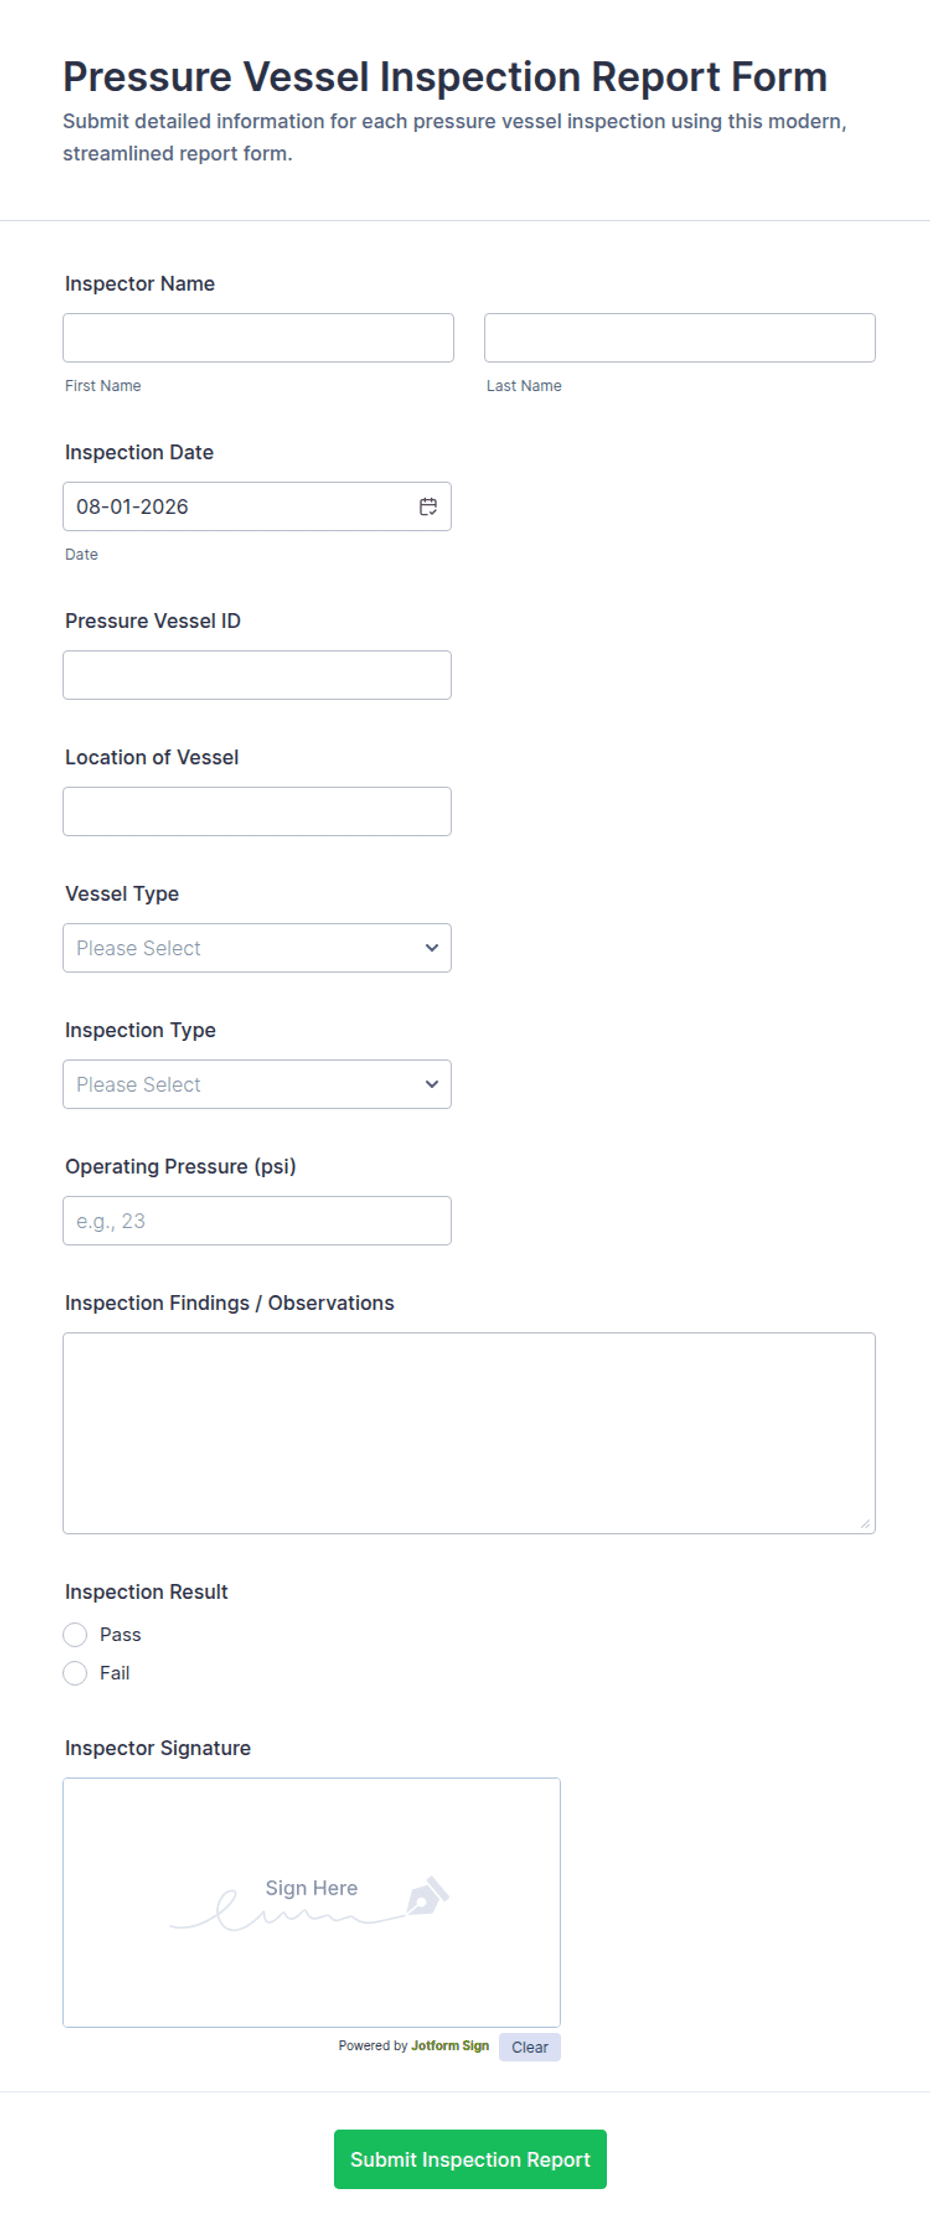Open the calendar picker icon
Screen dimensions: 930x2238
click(x=428, y=507)
